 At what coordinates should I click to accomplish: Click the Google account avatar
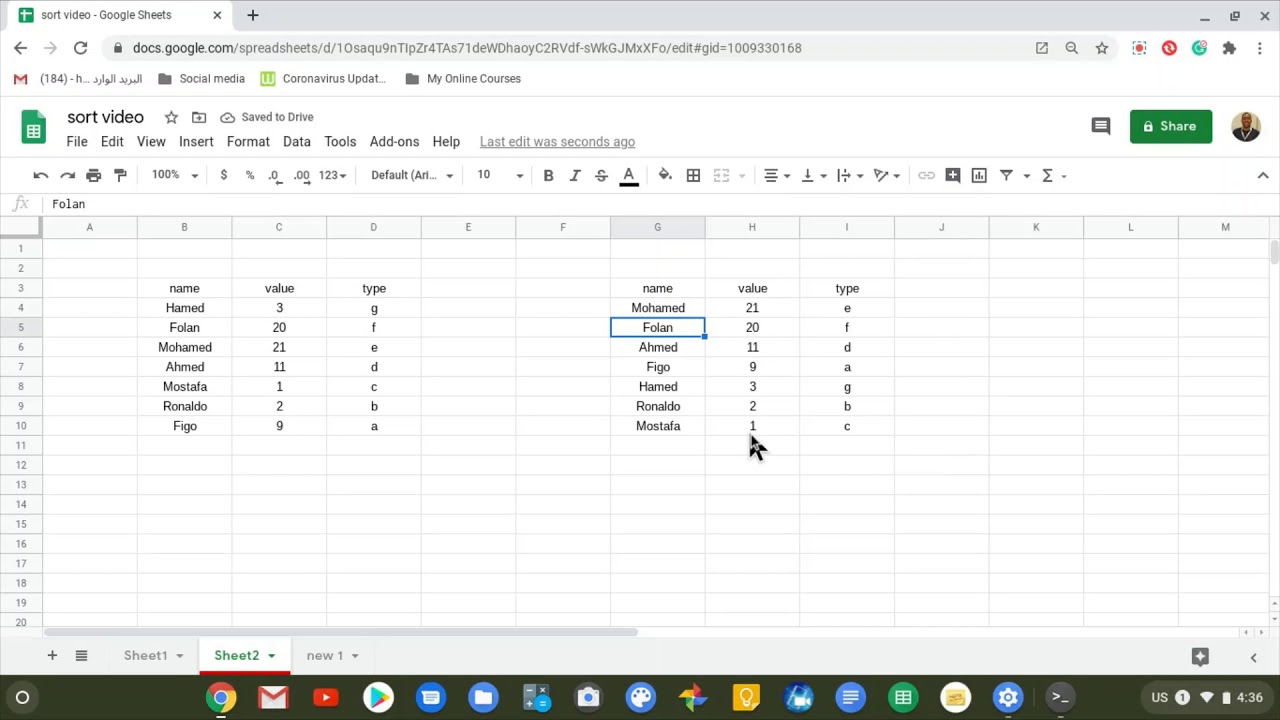[1245, 126]
